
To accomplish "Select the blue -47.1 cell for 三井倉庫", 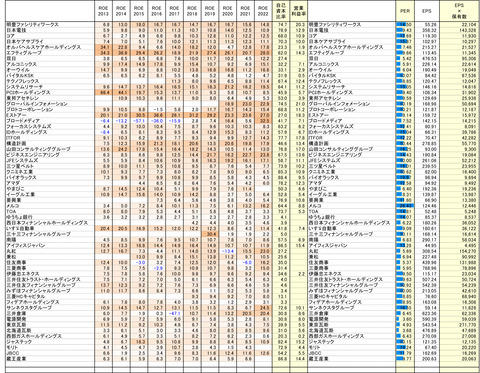I will 174,313.
